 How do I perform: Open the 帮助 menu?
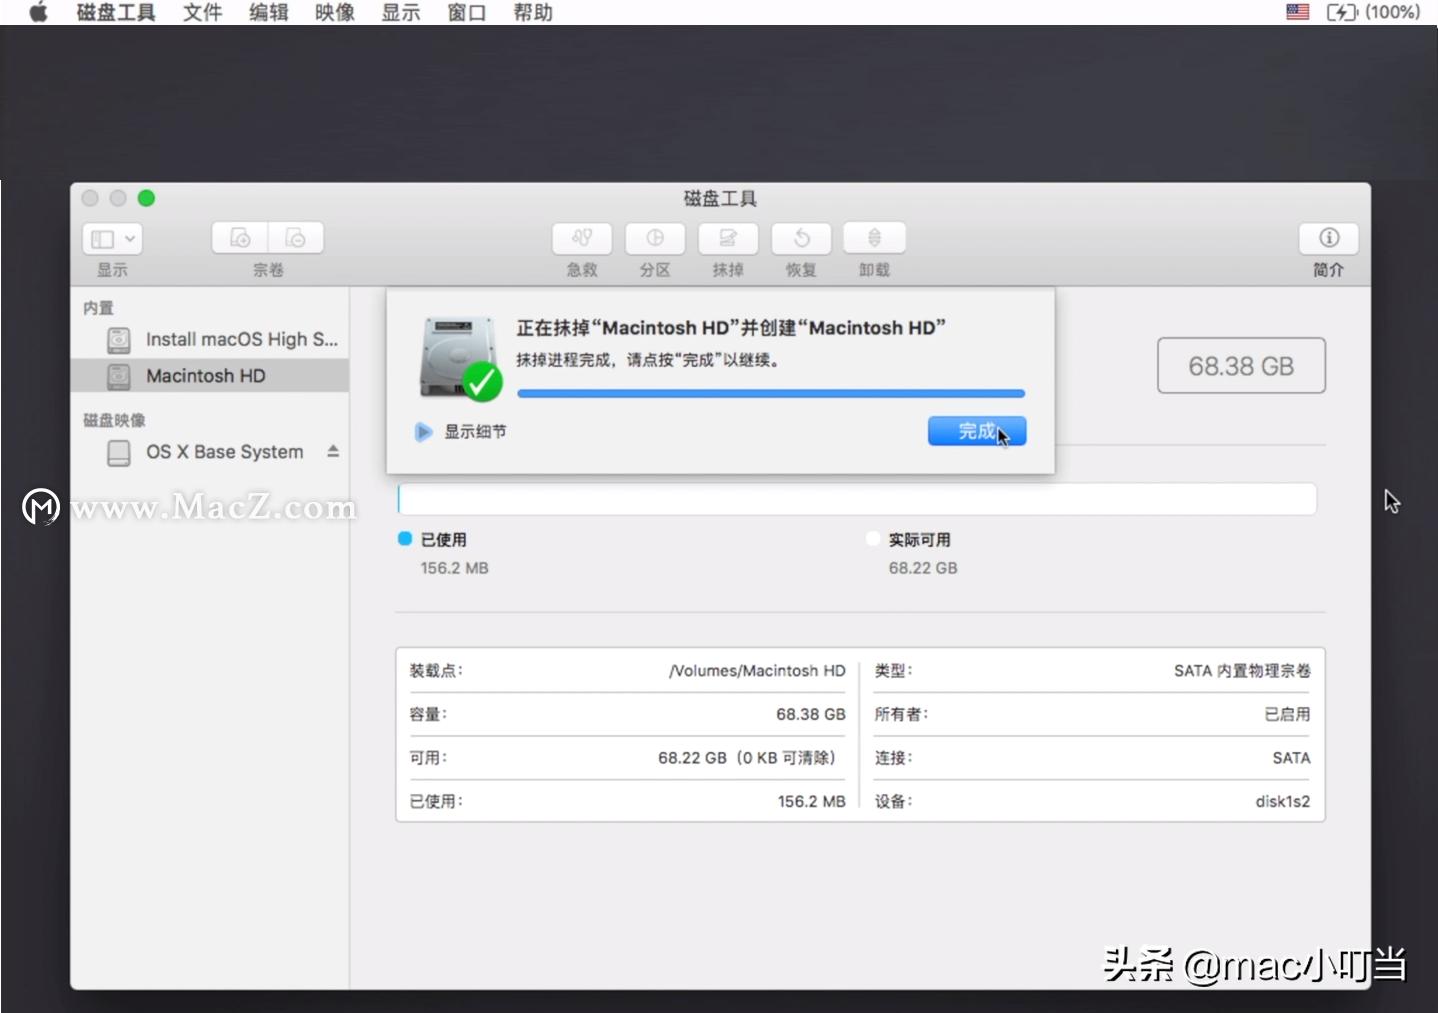532,13
